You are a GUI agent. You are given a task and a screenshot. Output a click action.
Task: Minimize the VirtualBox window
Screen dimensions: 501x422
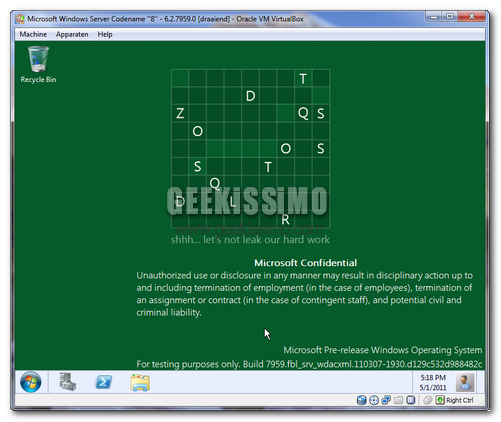[434, 16]
